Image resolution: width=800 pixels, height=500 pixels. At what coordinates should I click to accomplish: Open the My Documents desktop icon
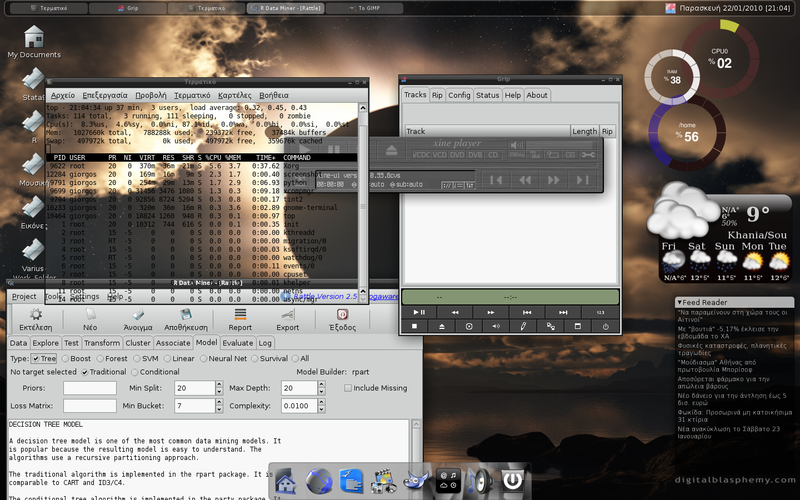[x=34, y=42]
